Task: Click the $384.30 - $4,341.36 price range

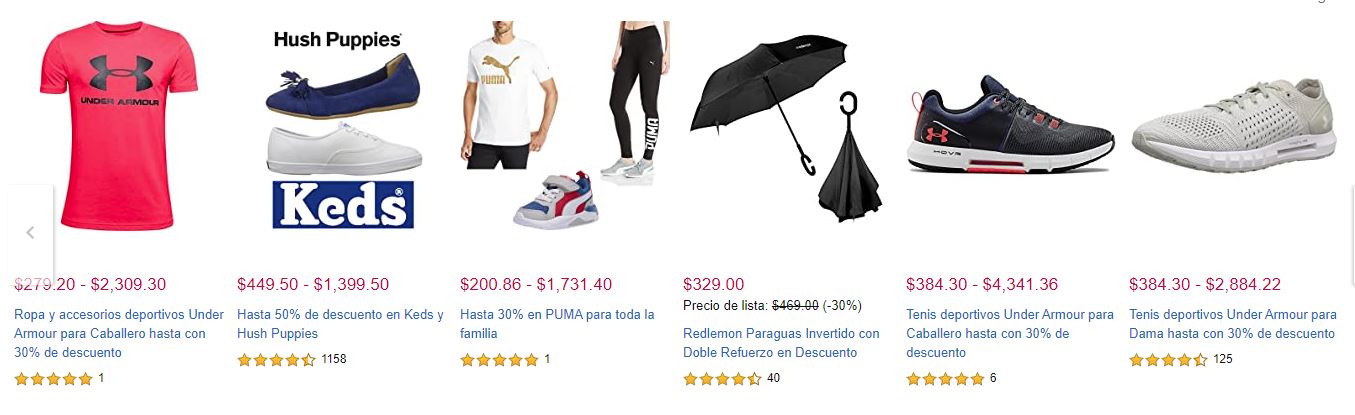Action: 982,285
